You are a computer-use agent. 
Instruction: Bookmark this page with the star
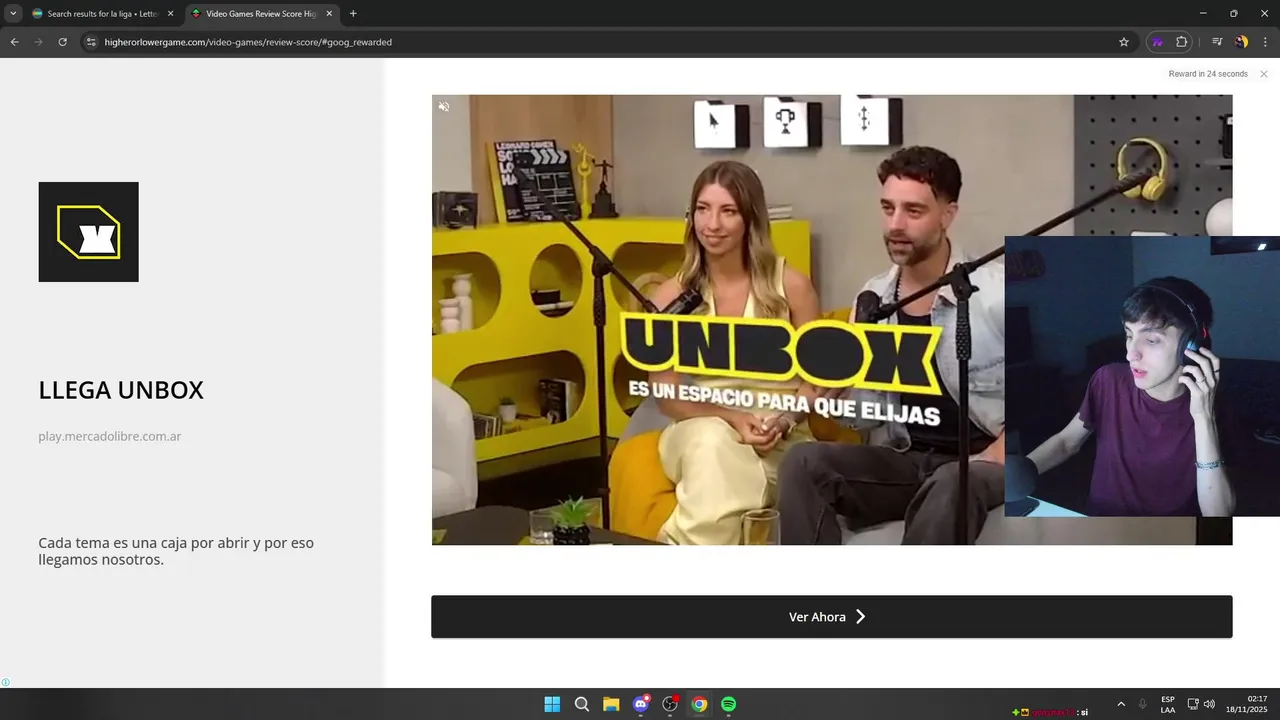(1124, 42)
